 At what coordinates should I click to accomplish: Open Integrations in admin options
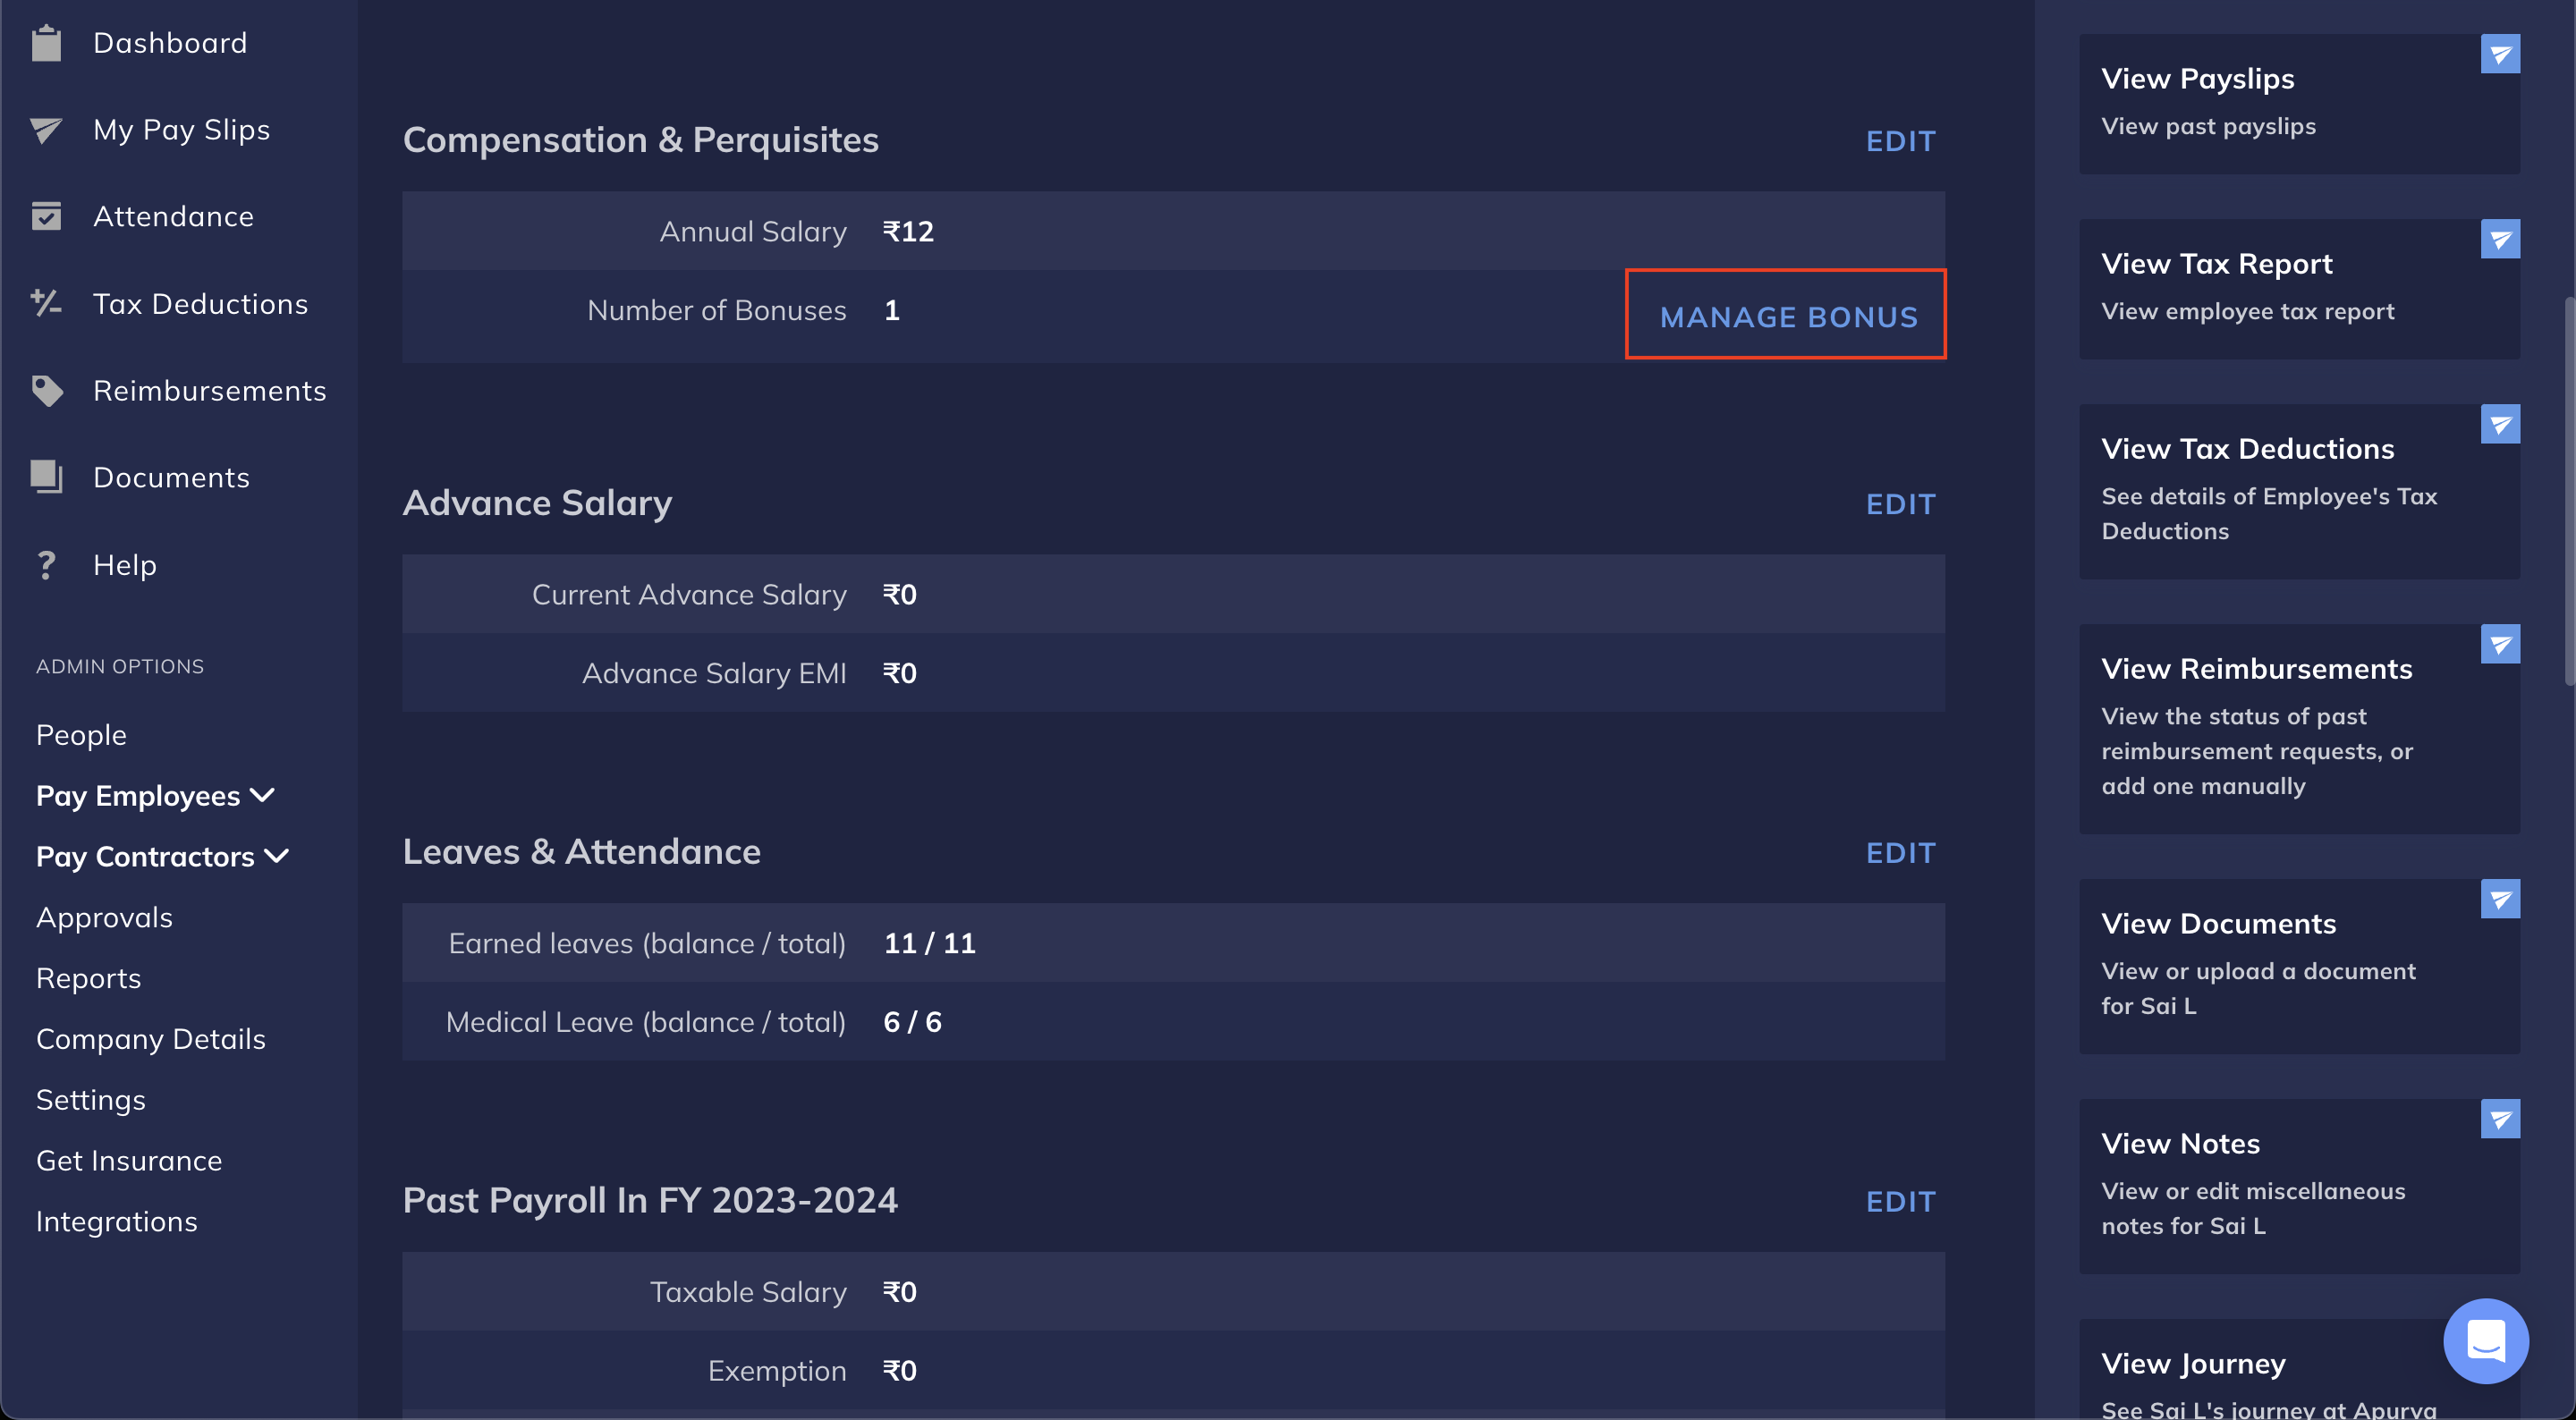[117, 1221]
